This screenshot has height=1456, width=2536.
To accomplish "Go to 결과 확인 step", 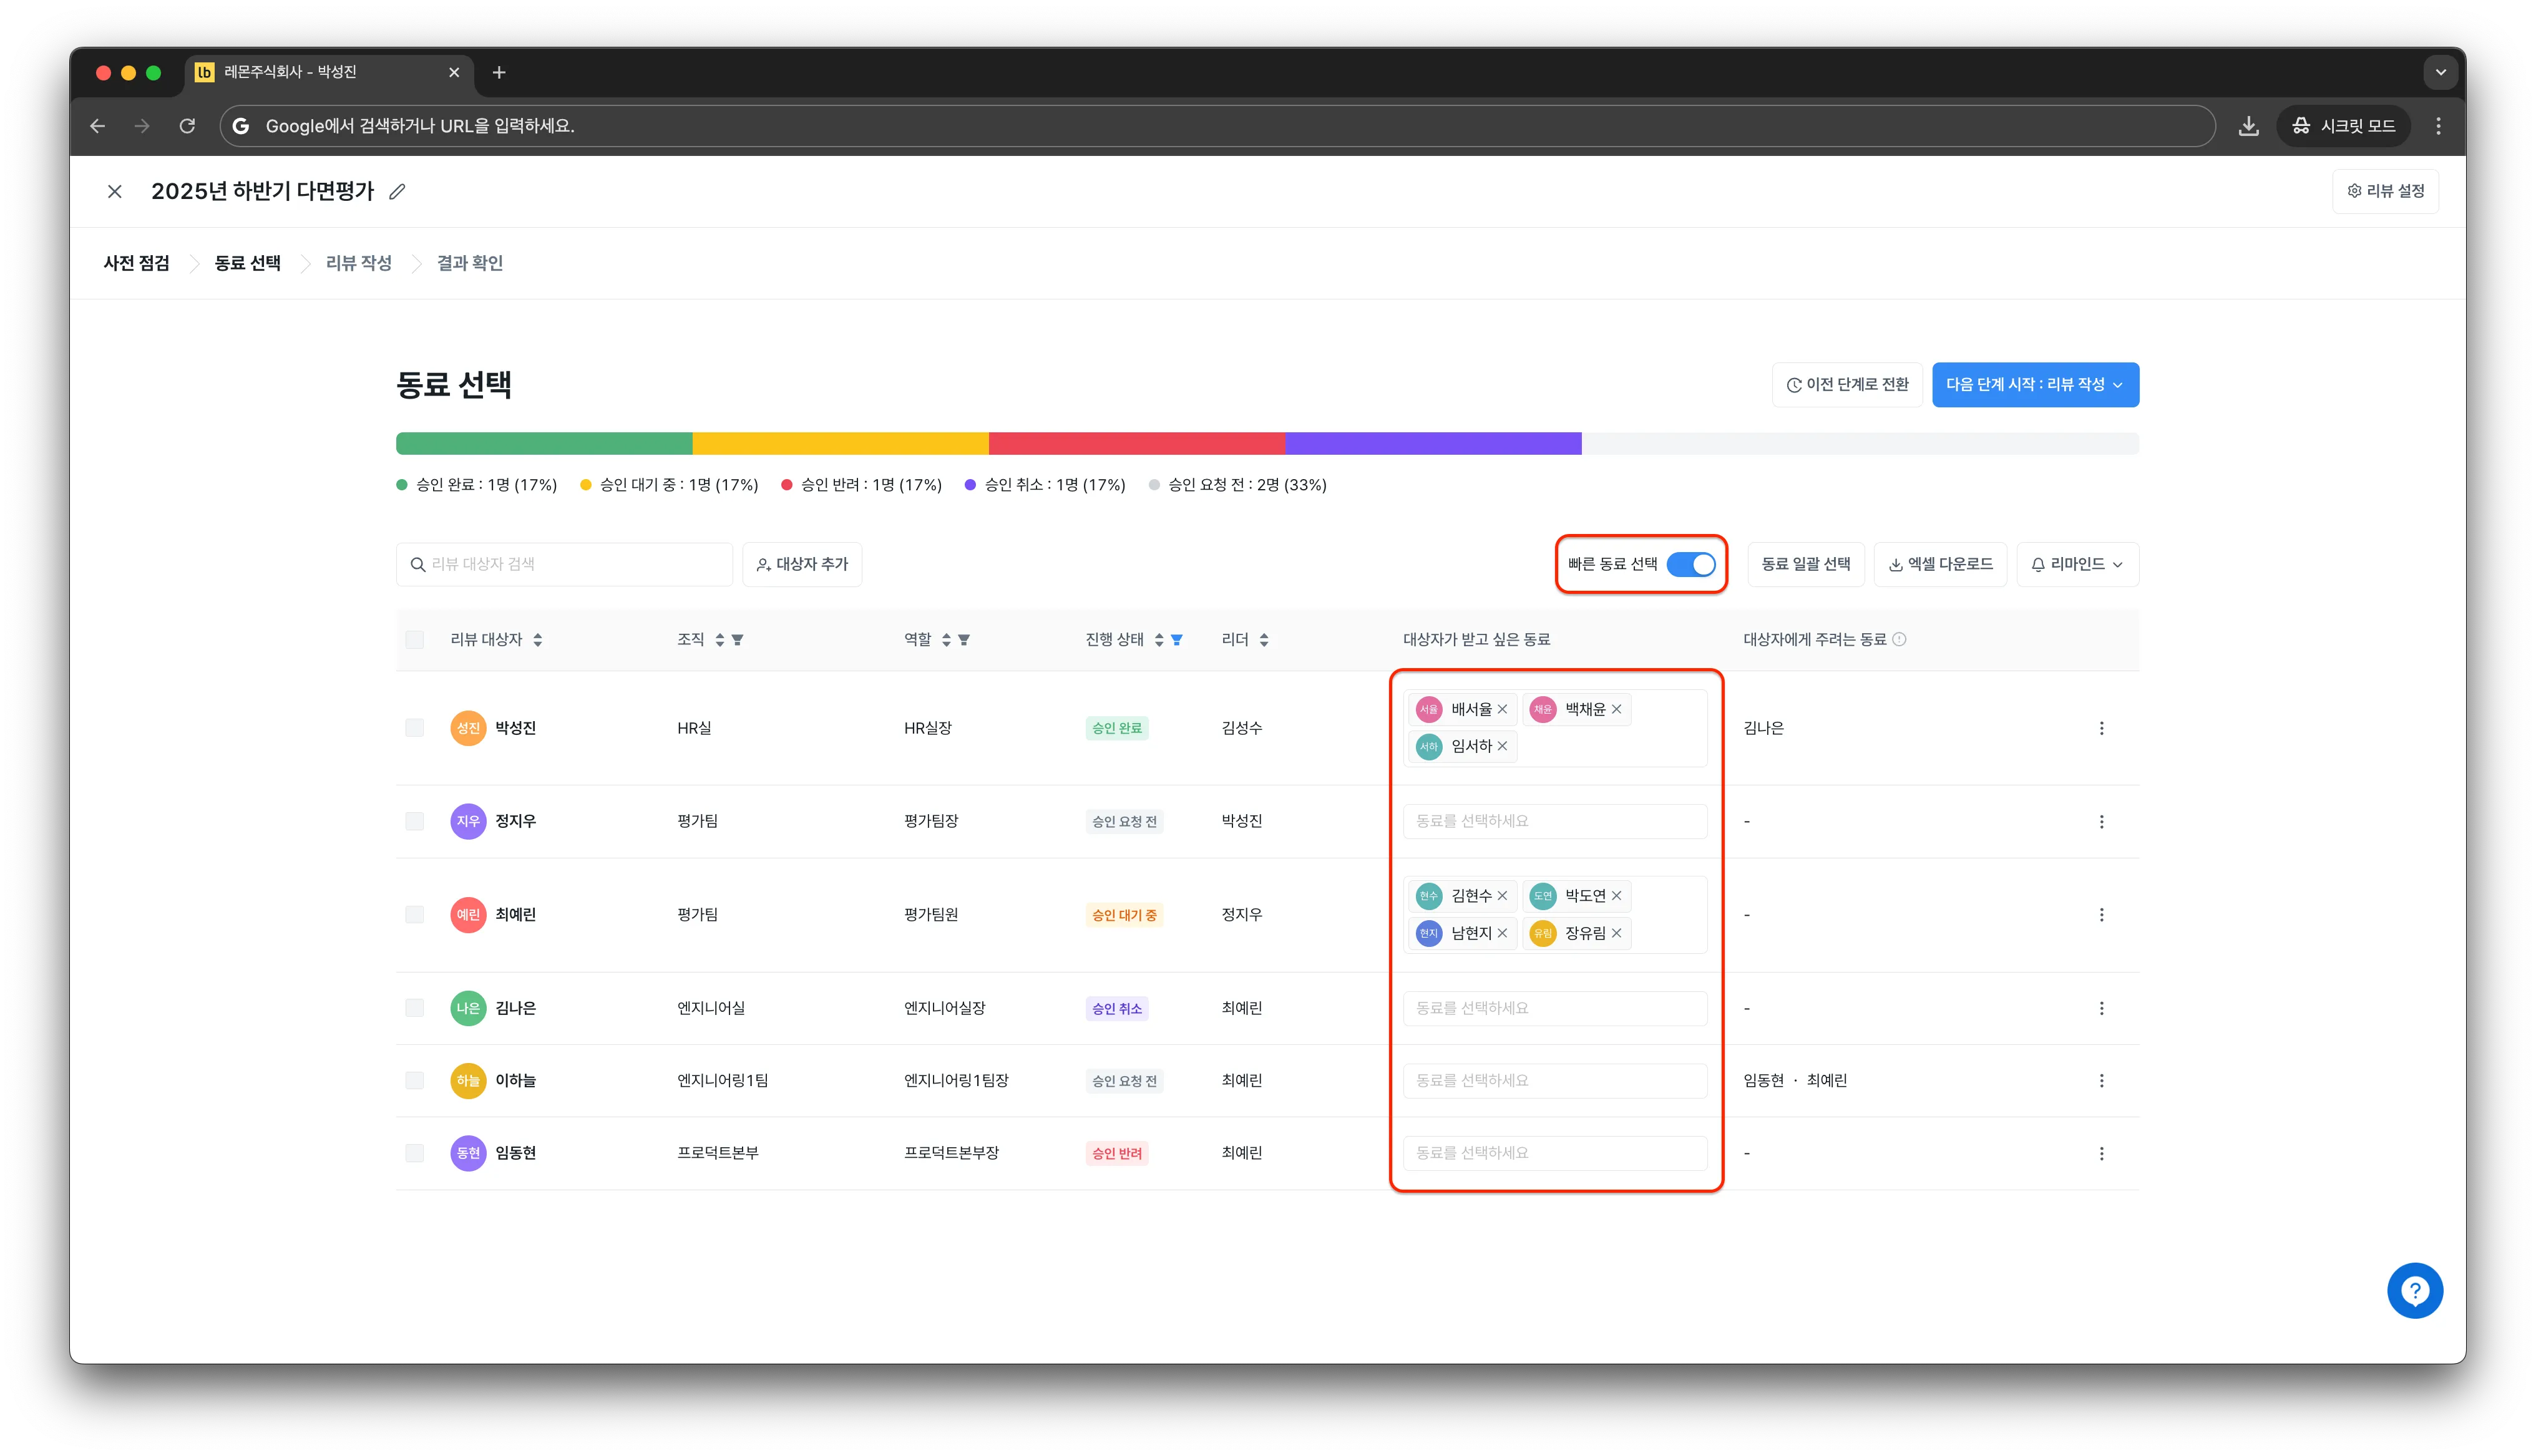I will [x=469, y=263].
